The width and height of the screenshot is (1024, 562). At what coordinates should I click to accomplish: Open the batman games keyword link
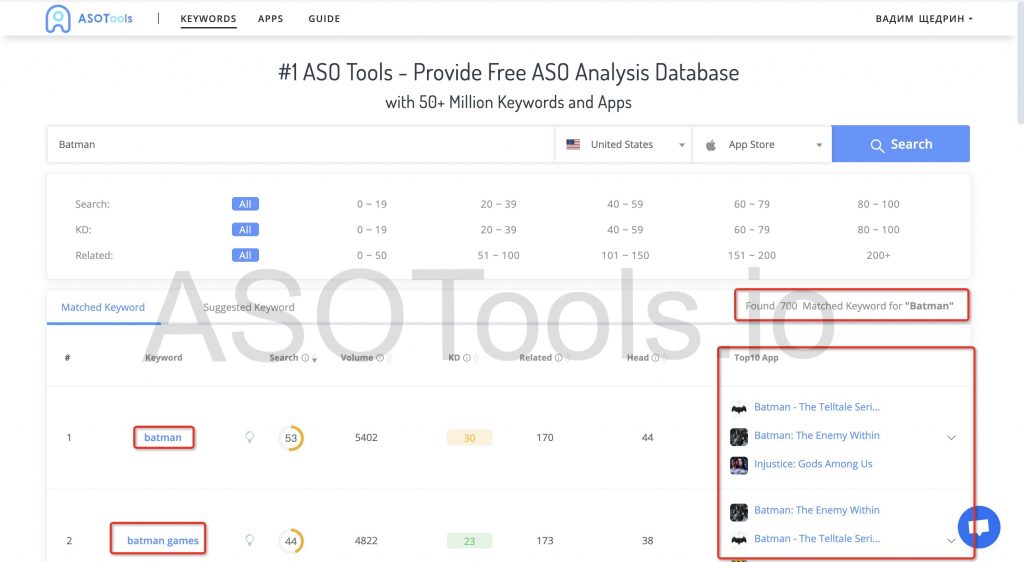coord(163,540)
